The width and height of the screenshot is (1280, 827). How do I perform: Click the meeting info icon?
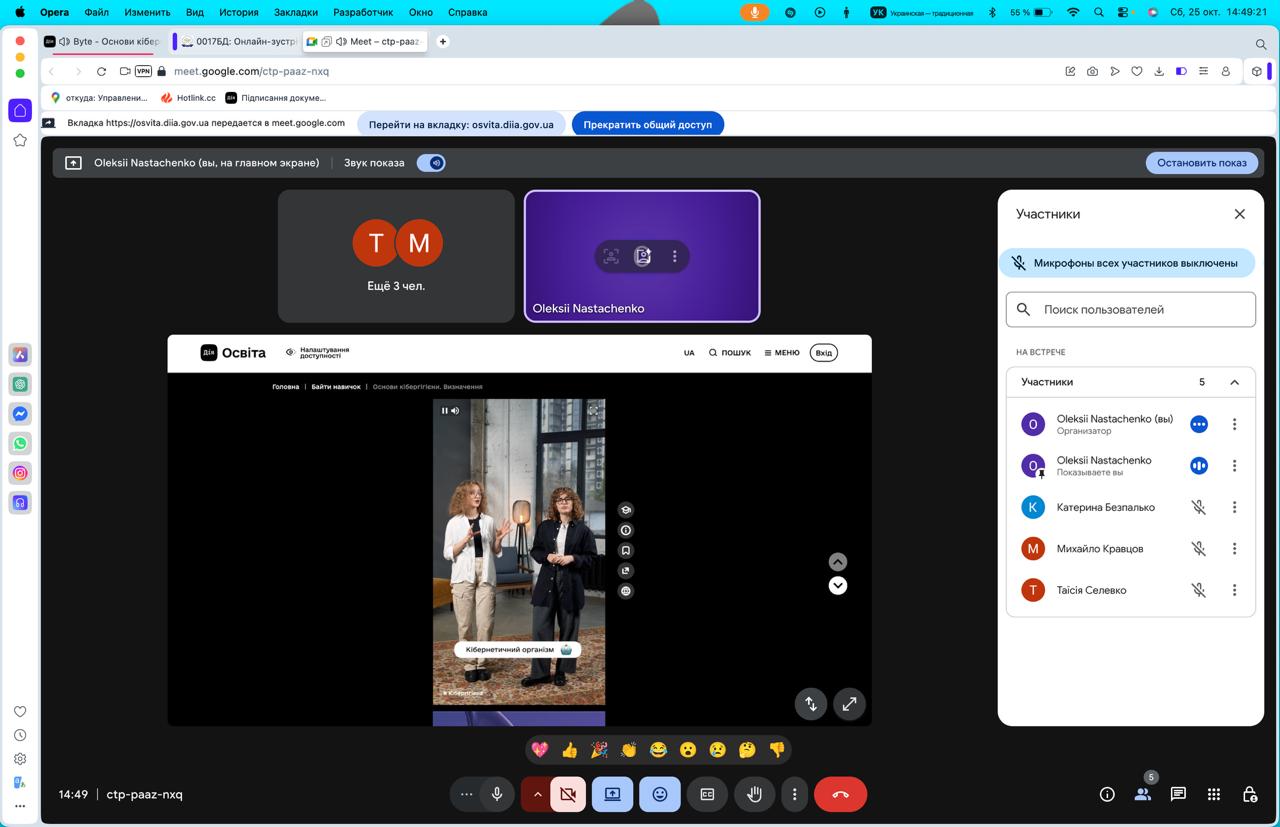[1107, 794]
